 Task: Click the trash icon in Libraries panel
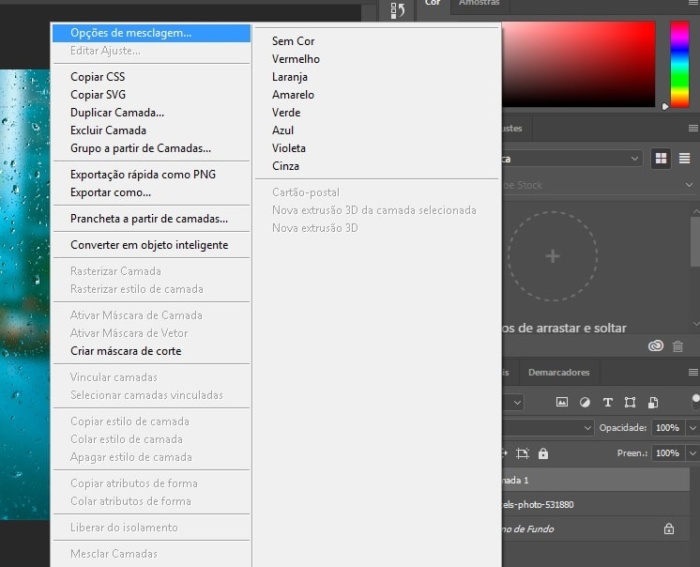point(678,346)
